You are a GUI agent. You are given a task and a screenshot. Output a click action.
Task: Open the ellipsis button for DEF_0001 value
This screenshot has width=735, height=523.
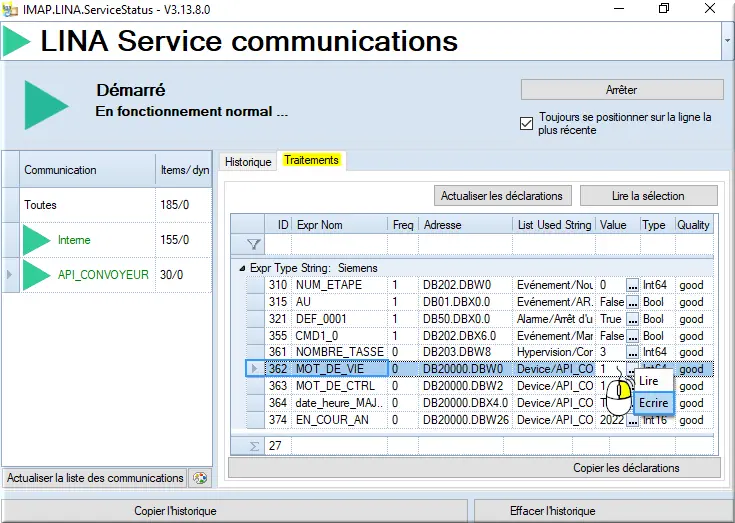coord(632,319)
